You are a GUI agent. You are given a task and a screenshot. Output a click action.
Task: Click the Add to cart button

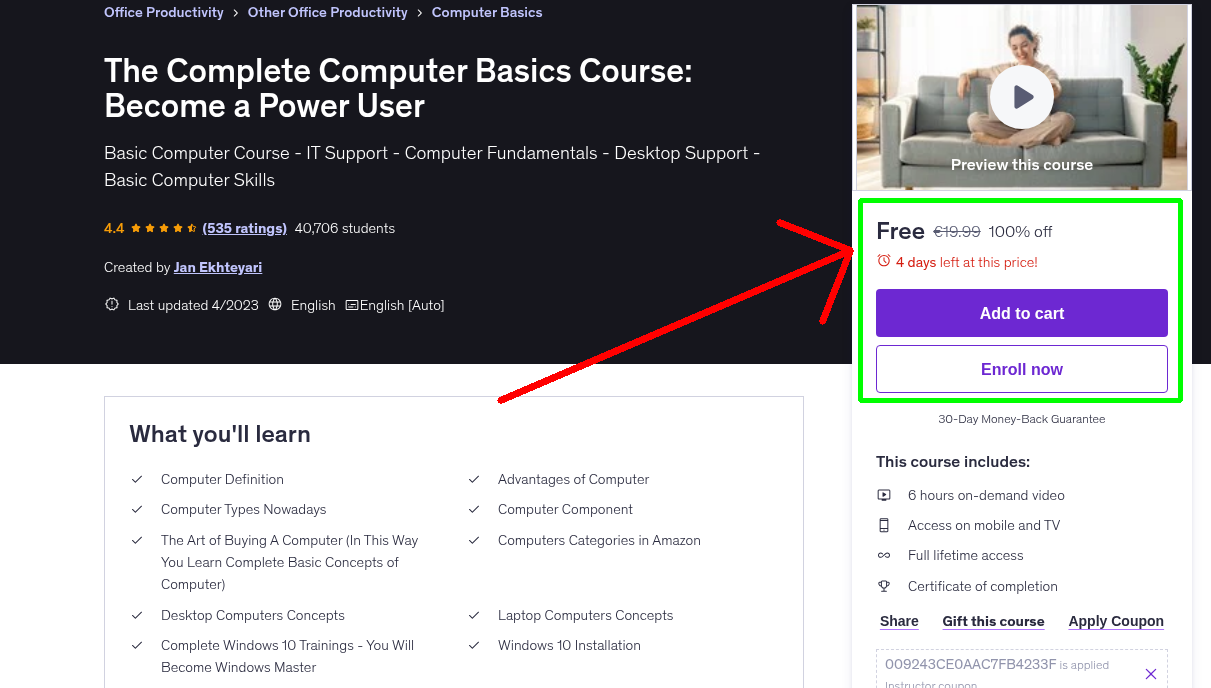pyautogui.click(x=1022, y=313)
